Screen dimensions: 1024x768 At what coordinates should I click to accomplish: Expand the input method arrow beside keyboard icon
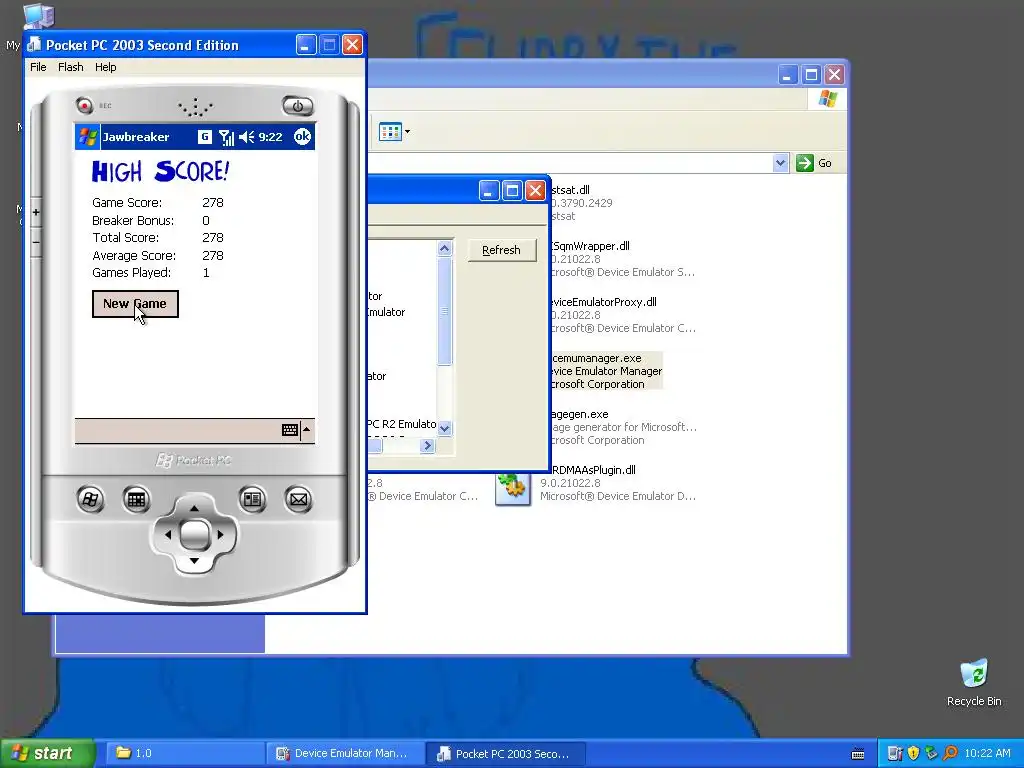307,430
